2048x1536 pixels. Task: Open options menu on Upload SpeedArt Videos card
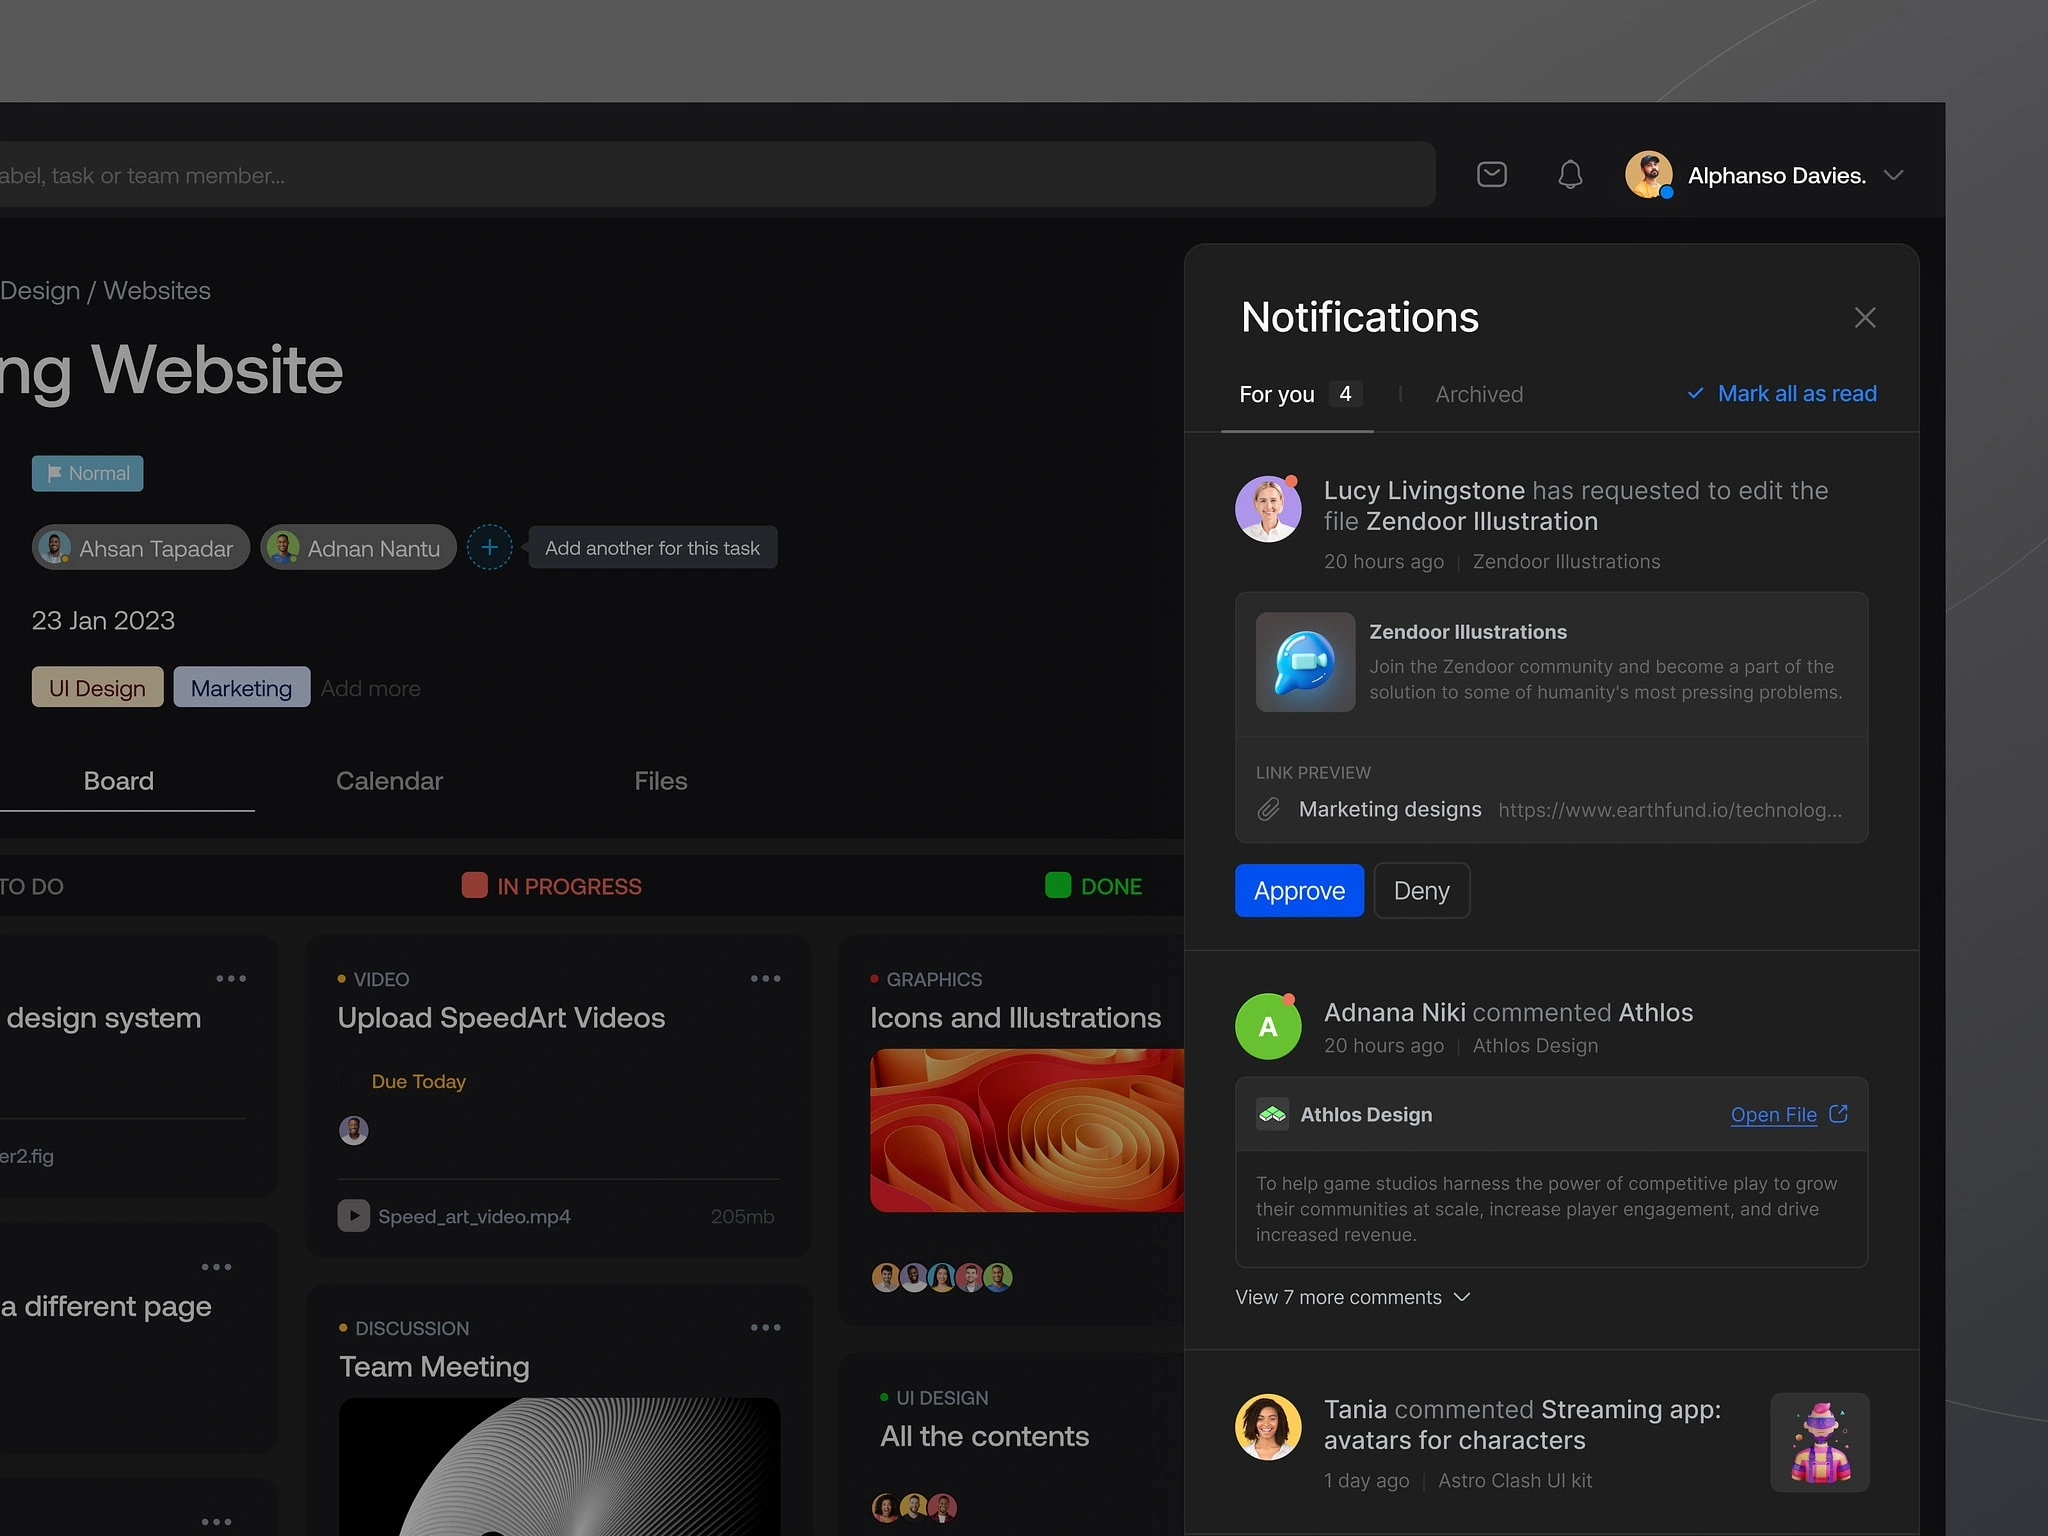[766, 979]
